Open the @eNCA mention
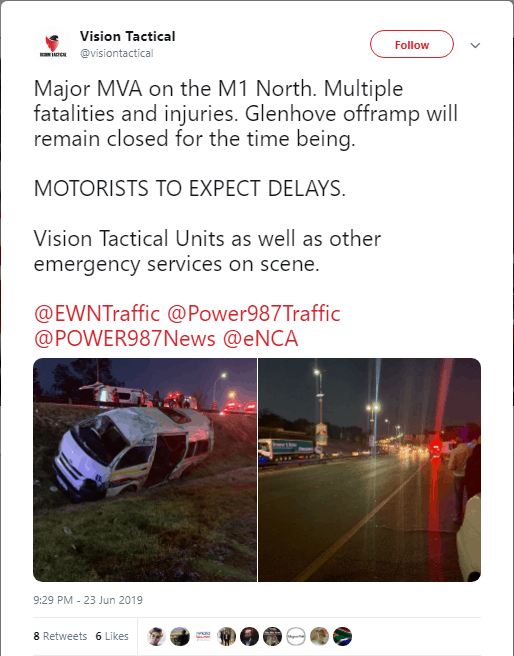514x656 pixels. [260, 338]
